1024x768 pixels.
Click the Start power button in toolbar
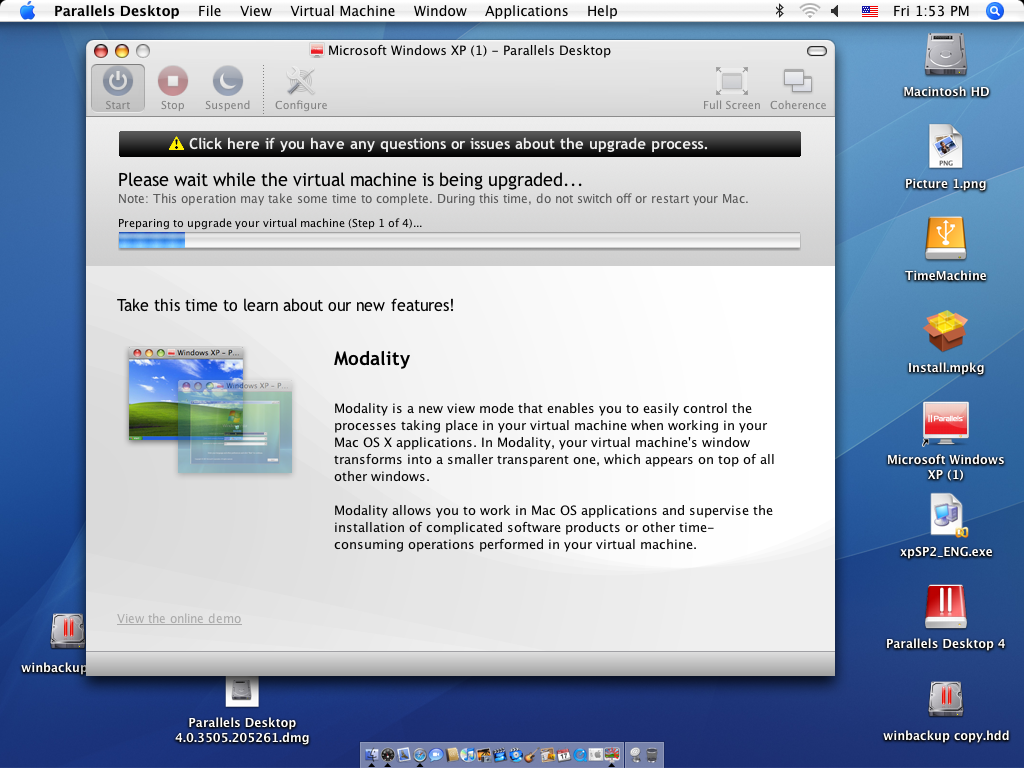tap(118, 88)
